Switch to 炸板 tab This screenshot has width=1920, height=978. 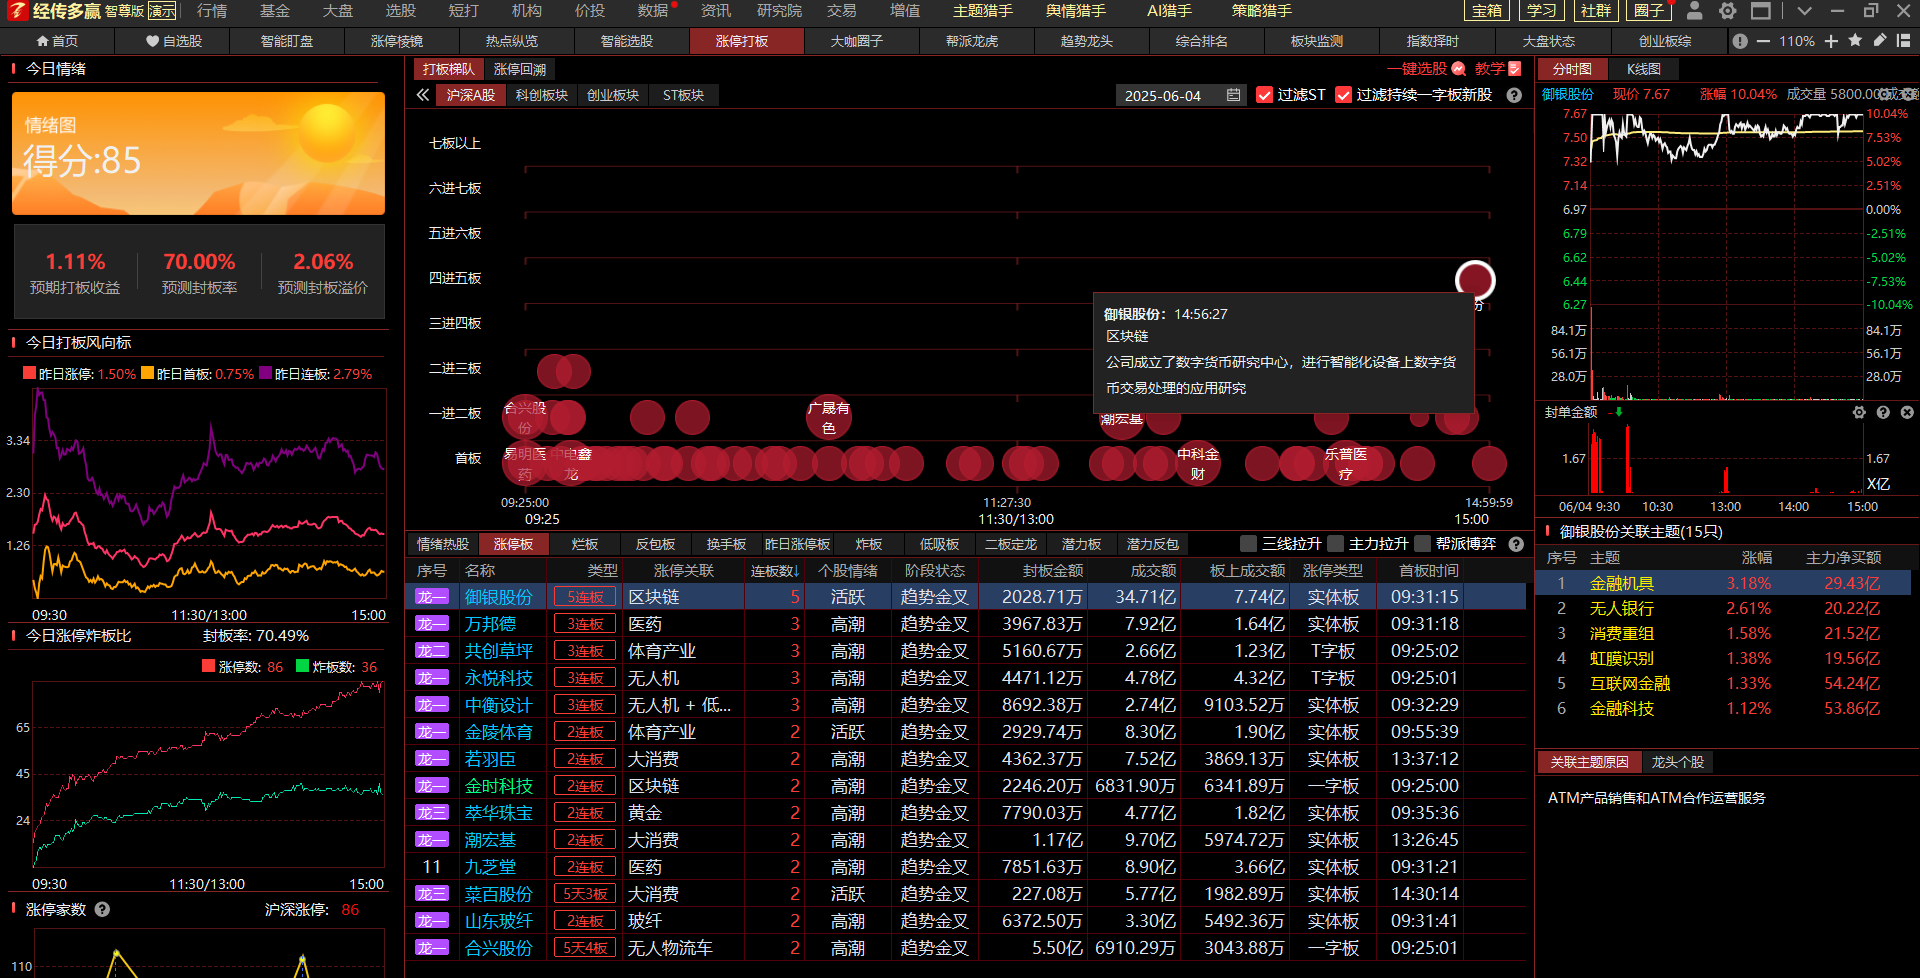[x=869, y=544]
